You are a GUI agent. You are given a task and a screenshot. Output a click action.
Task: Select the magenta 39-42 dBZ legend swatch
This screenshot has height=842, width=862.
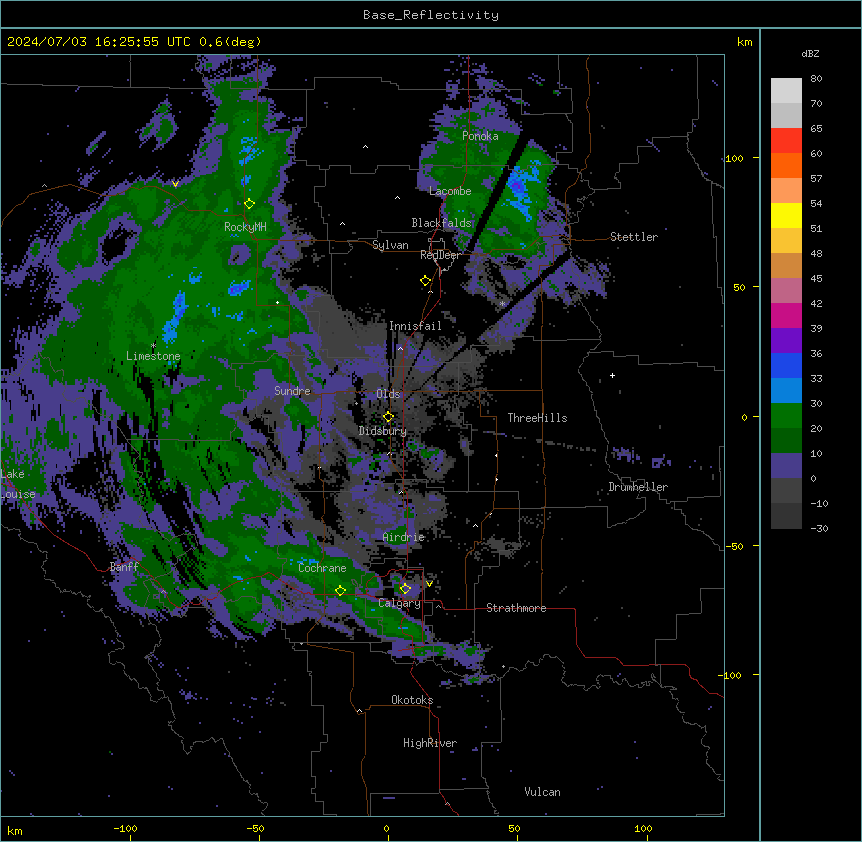pos(786,316)
